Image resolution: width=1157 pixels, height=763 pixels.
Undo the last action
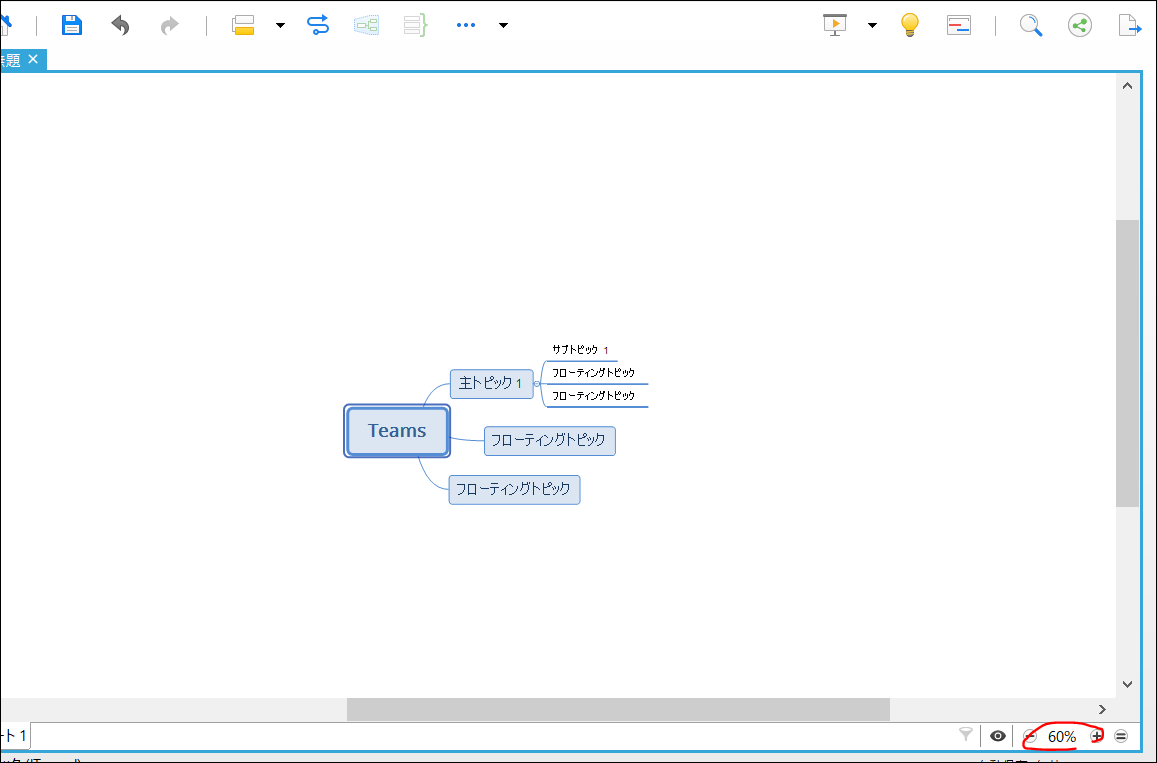coord(120,26)
